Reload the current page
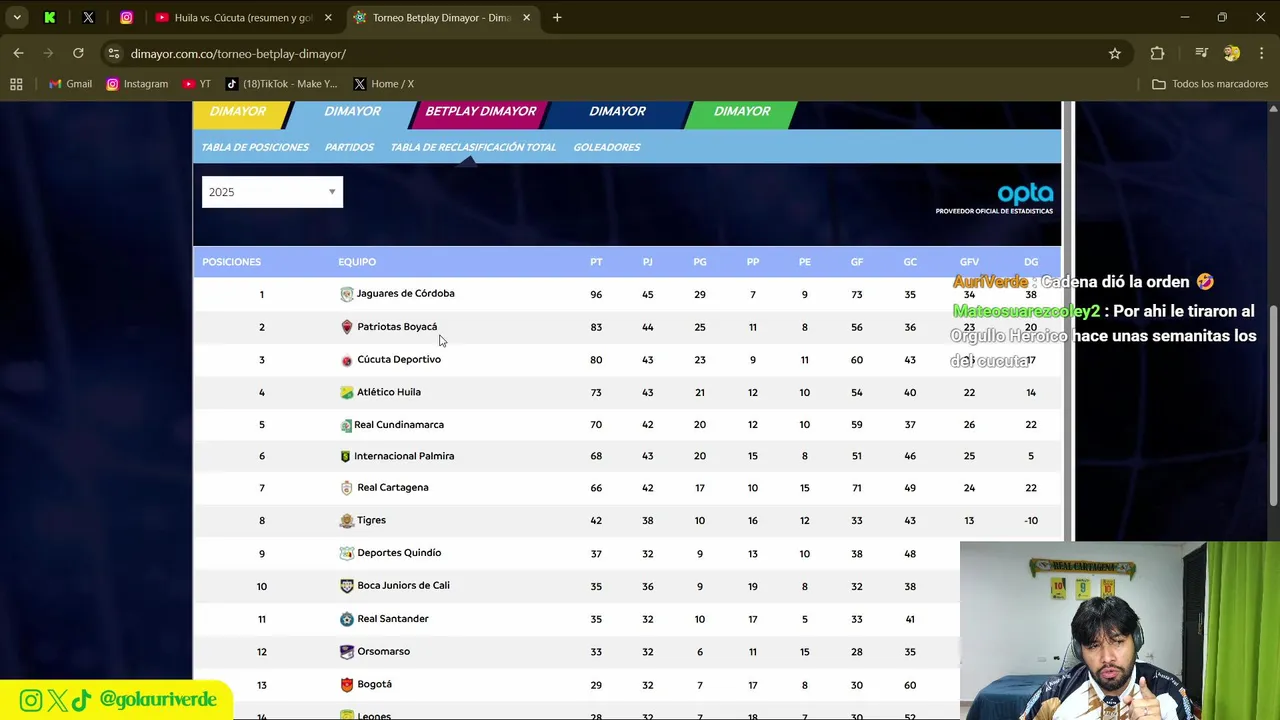The height and width of the screenshot is (720, 1280). (x=78, y=53)
